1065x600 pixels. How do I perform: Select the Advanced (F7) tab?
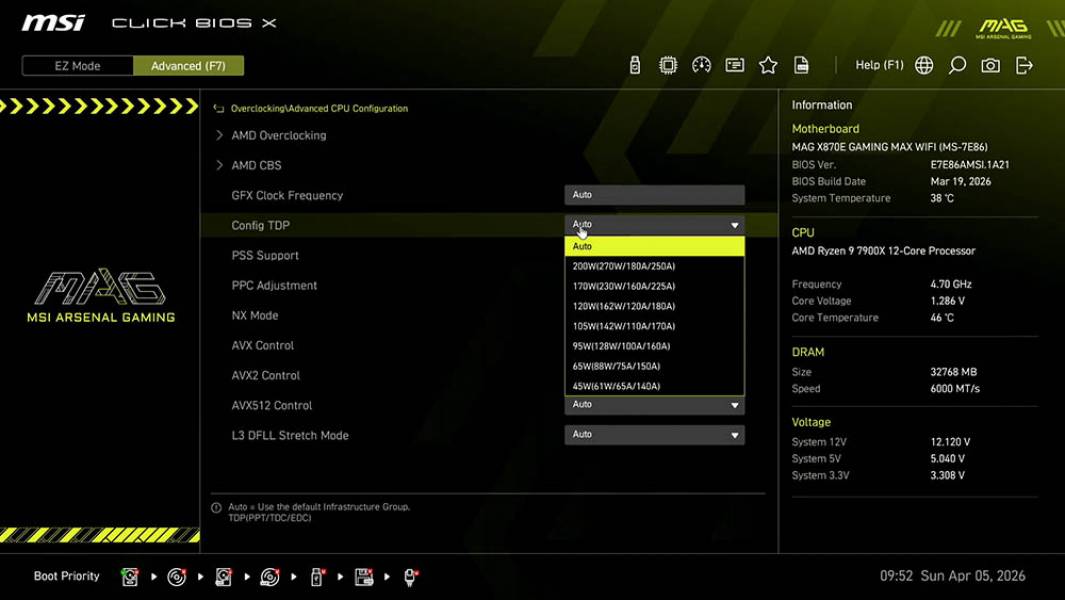point(189,65)
